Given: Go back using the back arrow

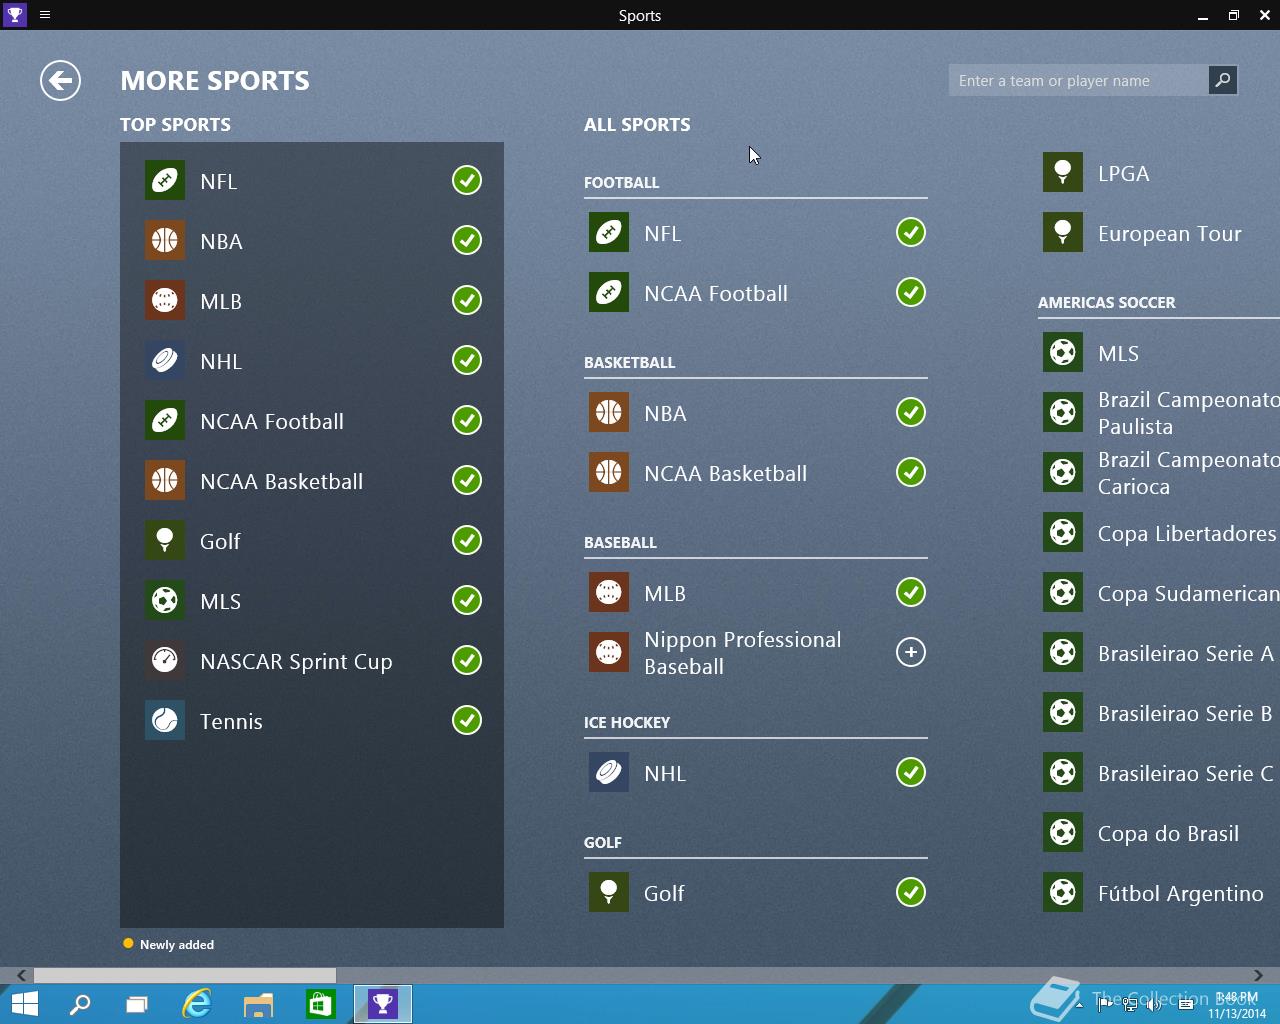Looking at the screenshot, I should point(60,81).
